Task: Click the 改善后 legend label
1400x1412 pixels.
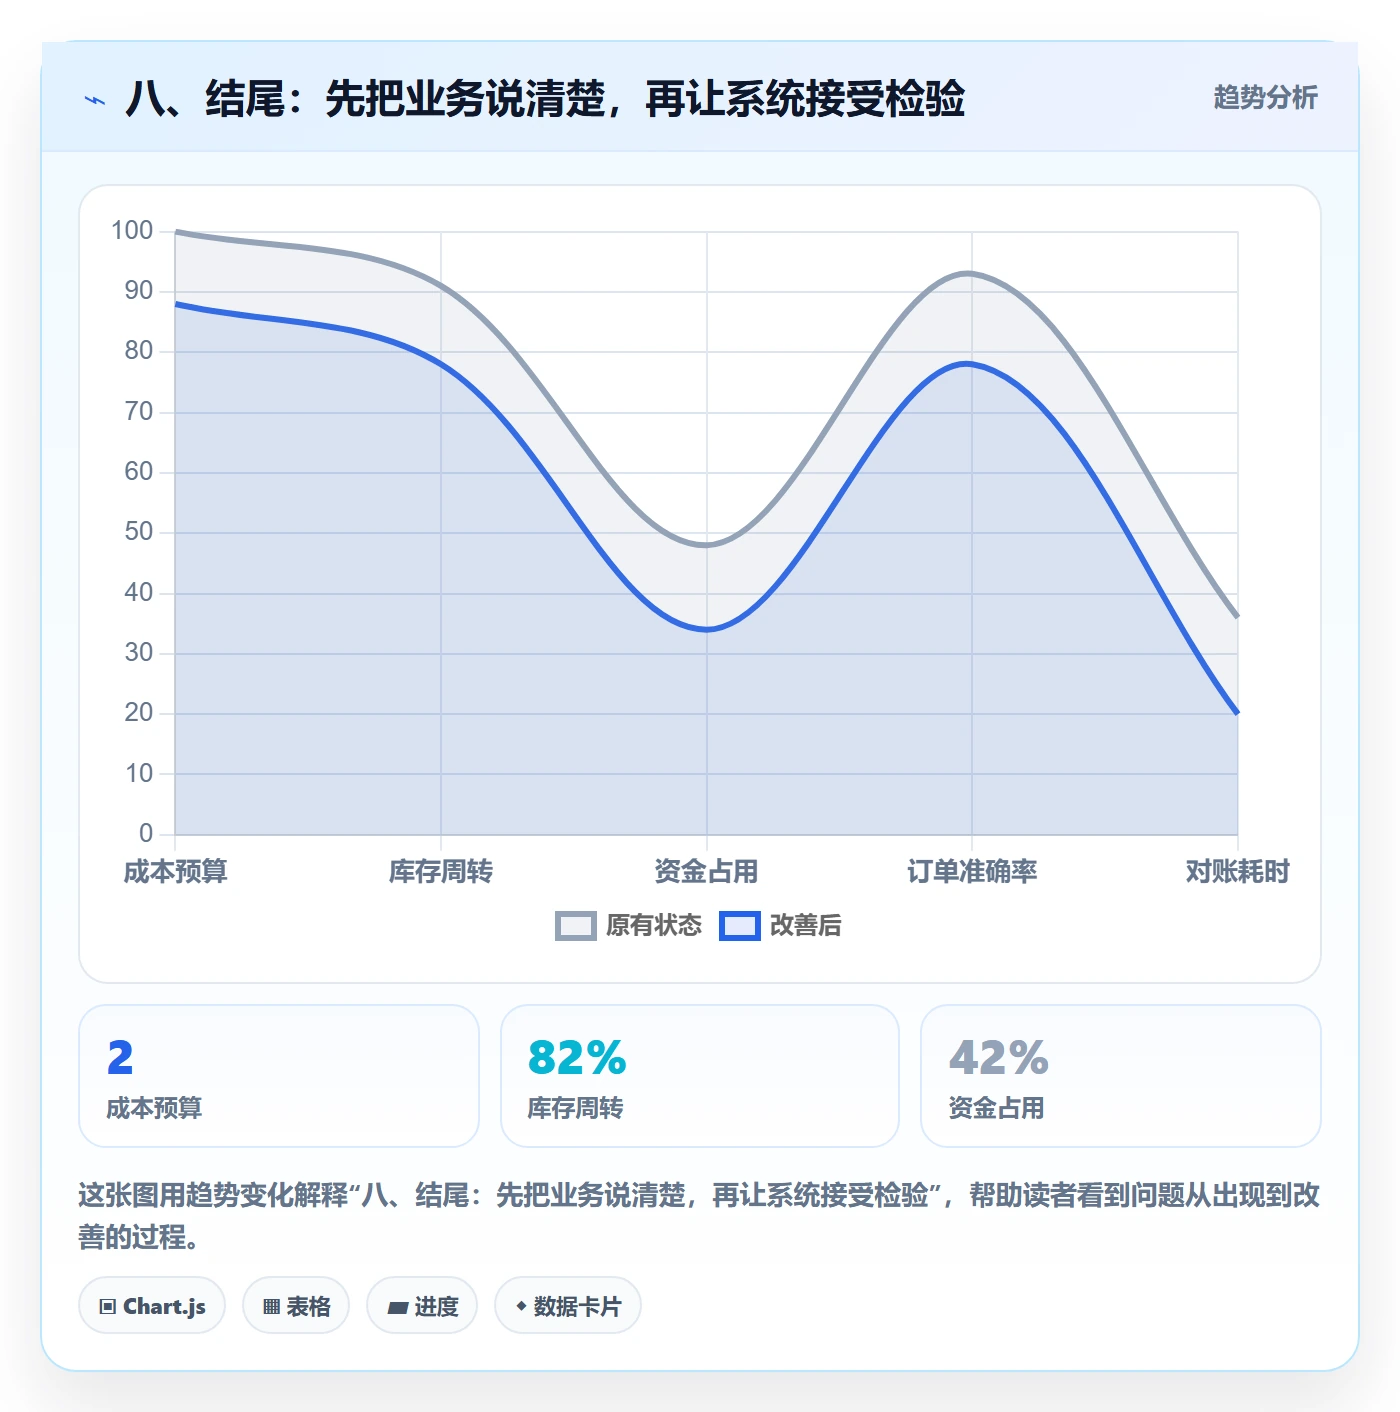Action: (x=805, y=926)
